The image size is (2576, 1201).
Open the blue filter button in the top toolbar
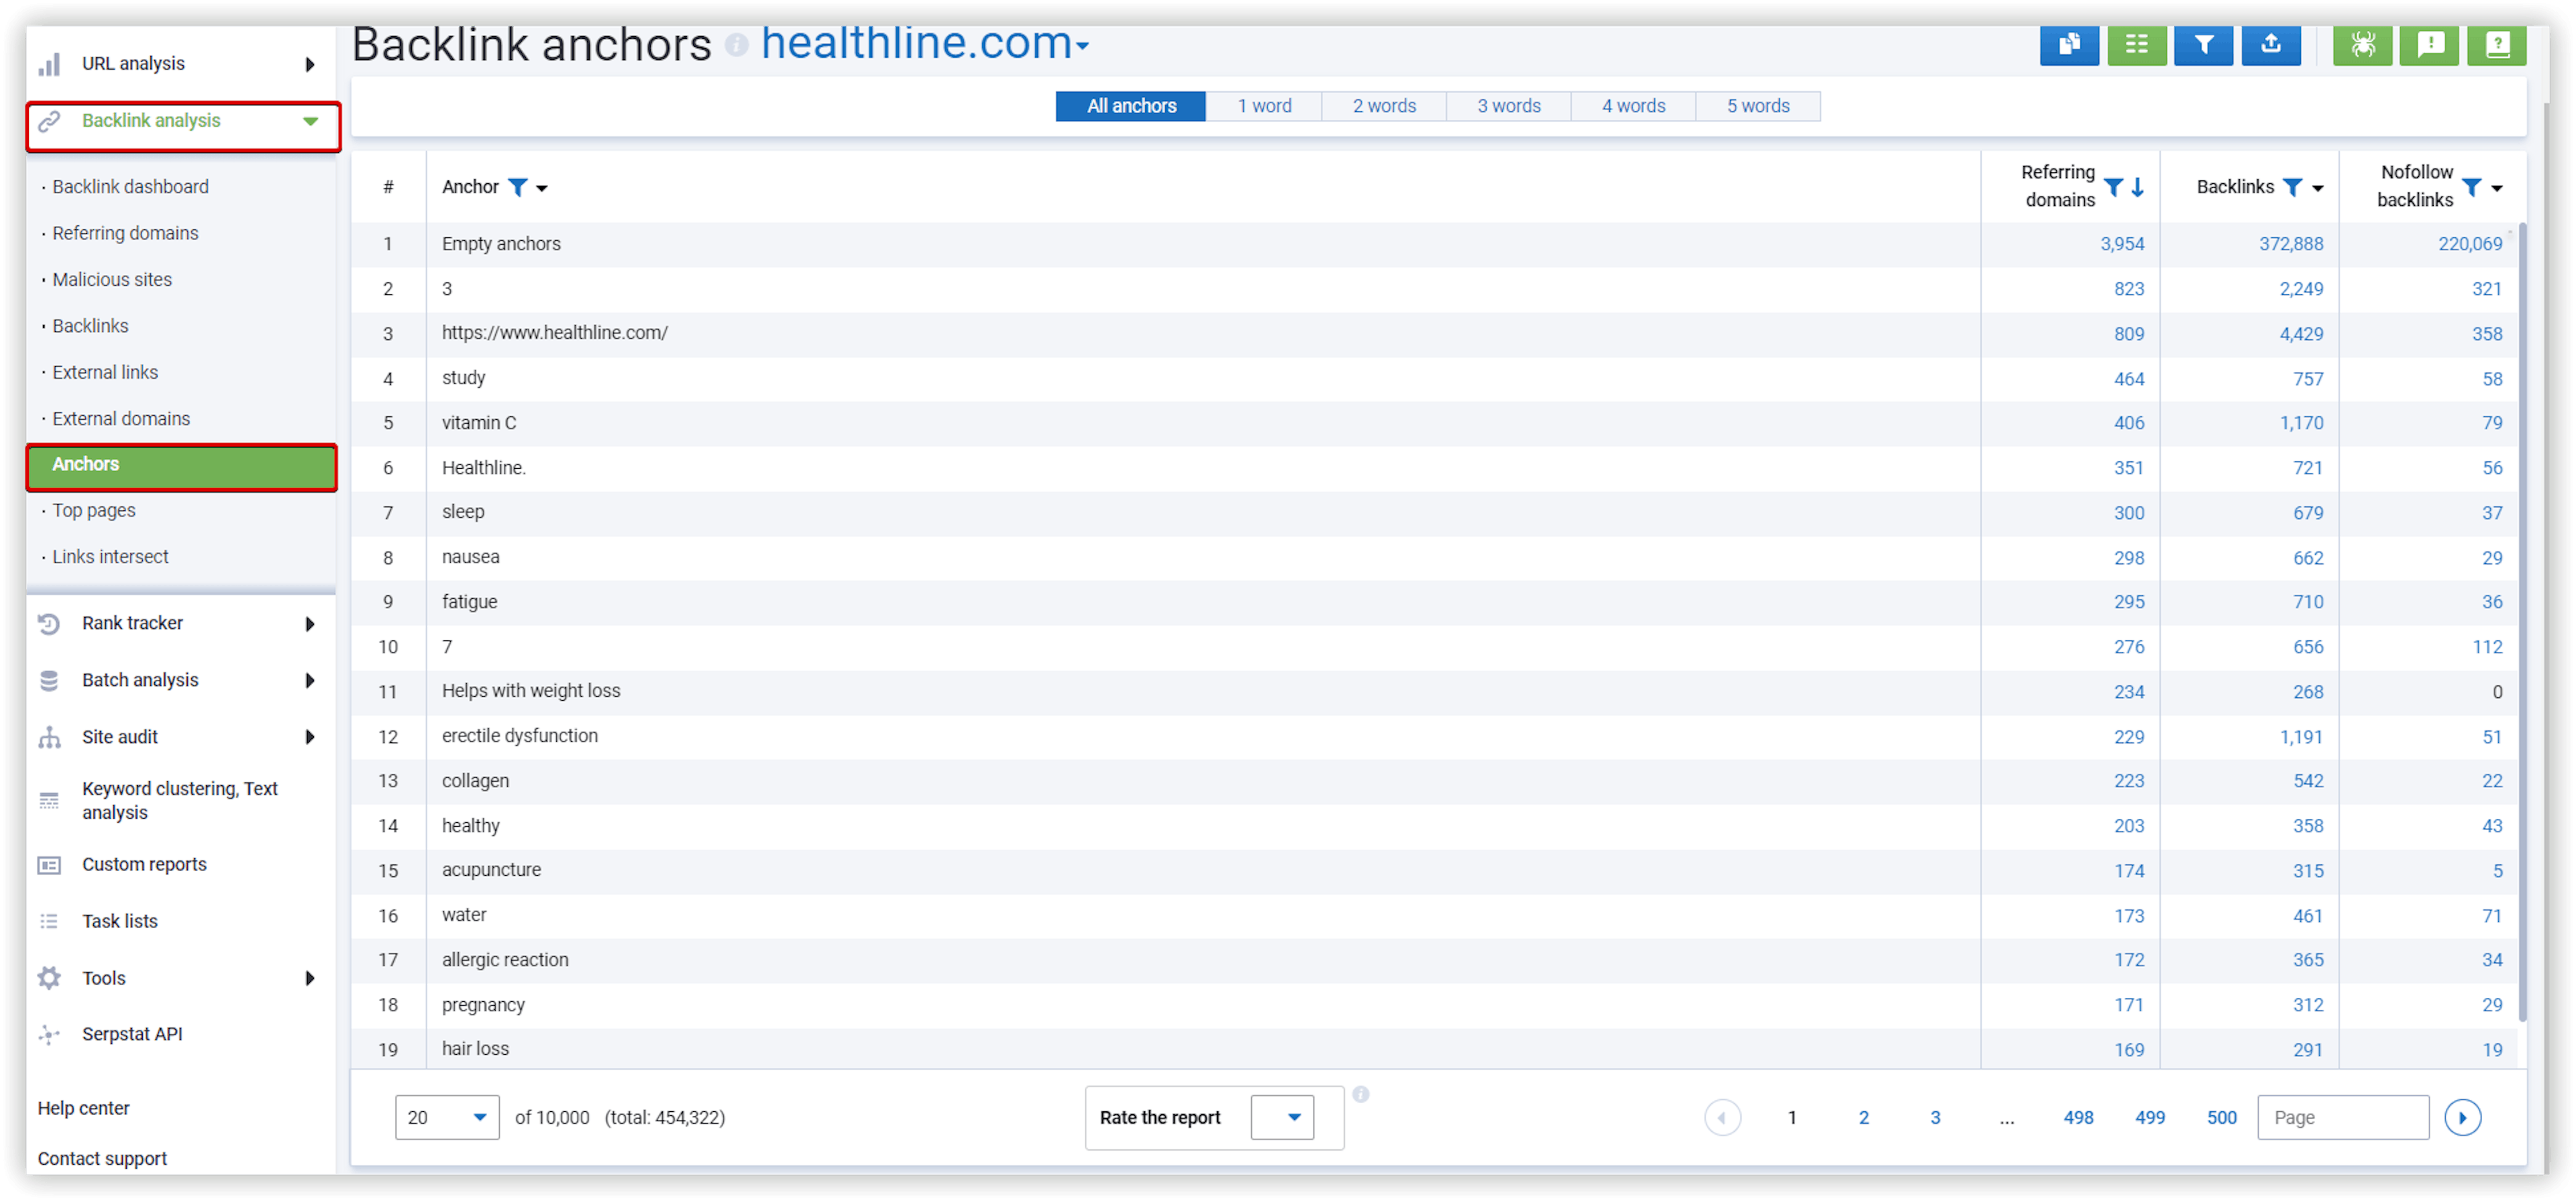[2204, 44]
